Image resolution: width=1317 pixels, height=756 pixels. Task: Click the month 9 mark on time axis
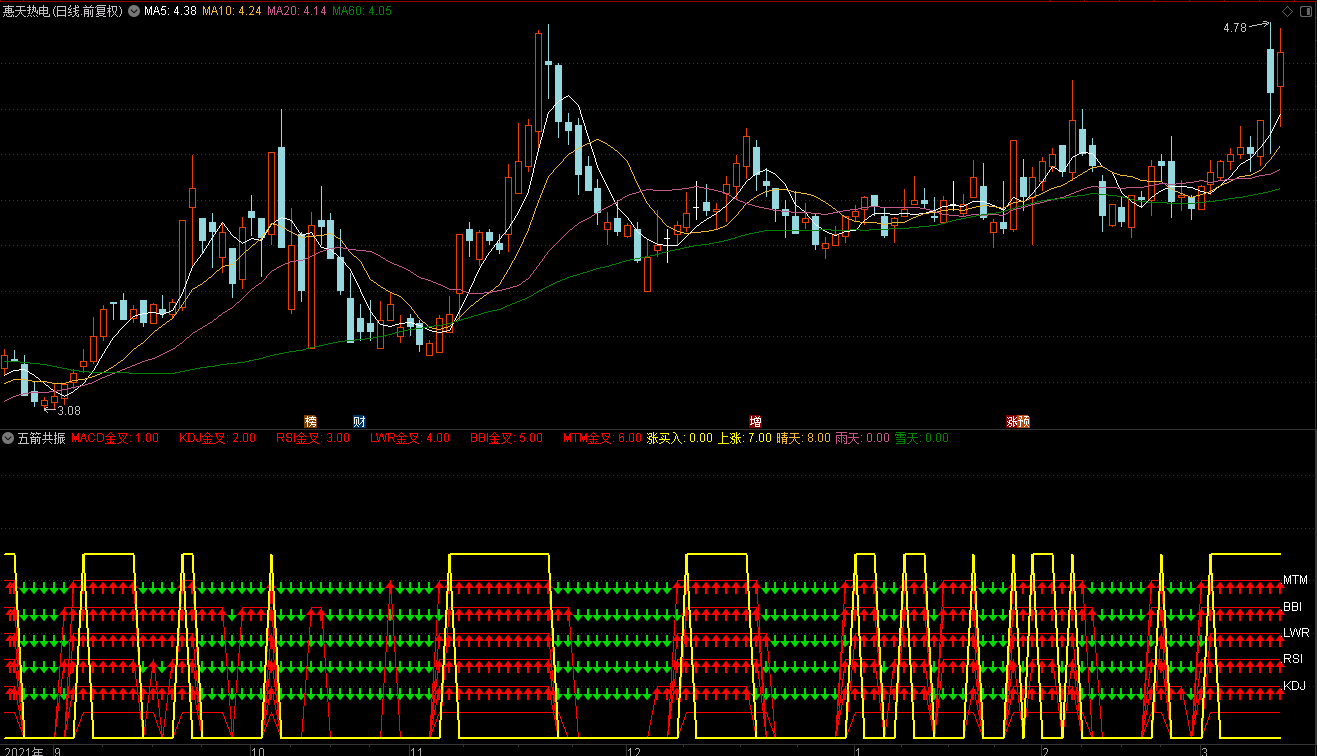[x=58, y=750]
